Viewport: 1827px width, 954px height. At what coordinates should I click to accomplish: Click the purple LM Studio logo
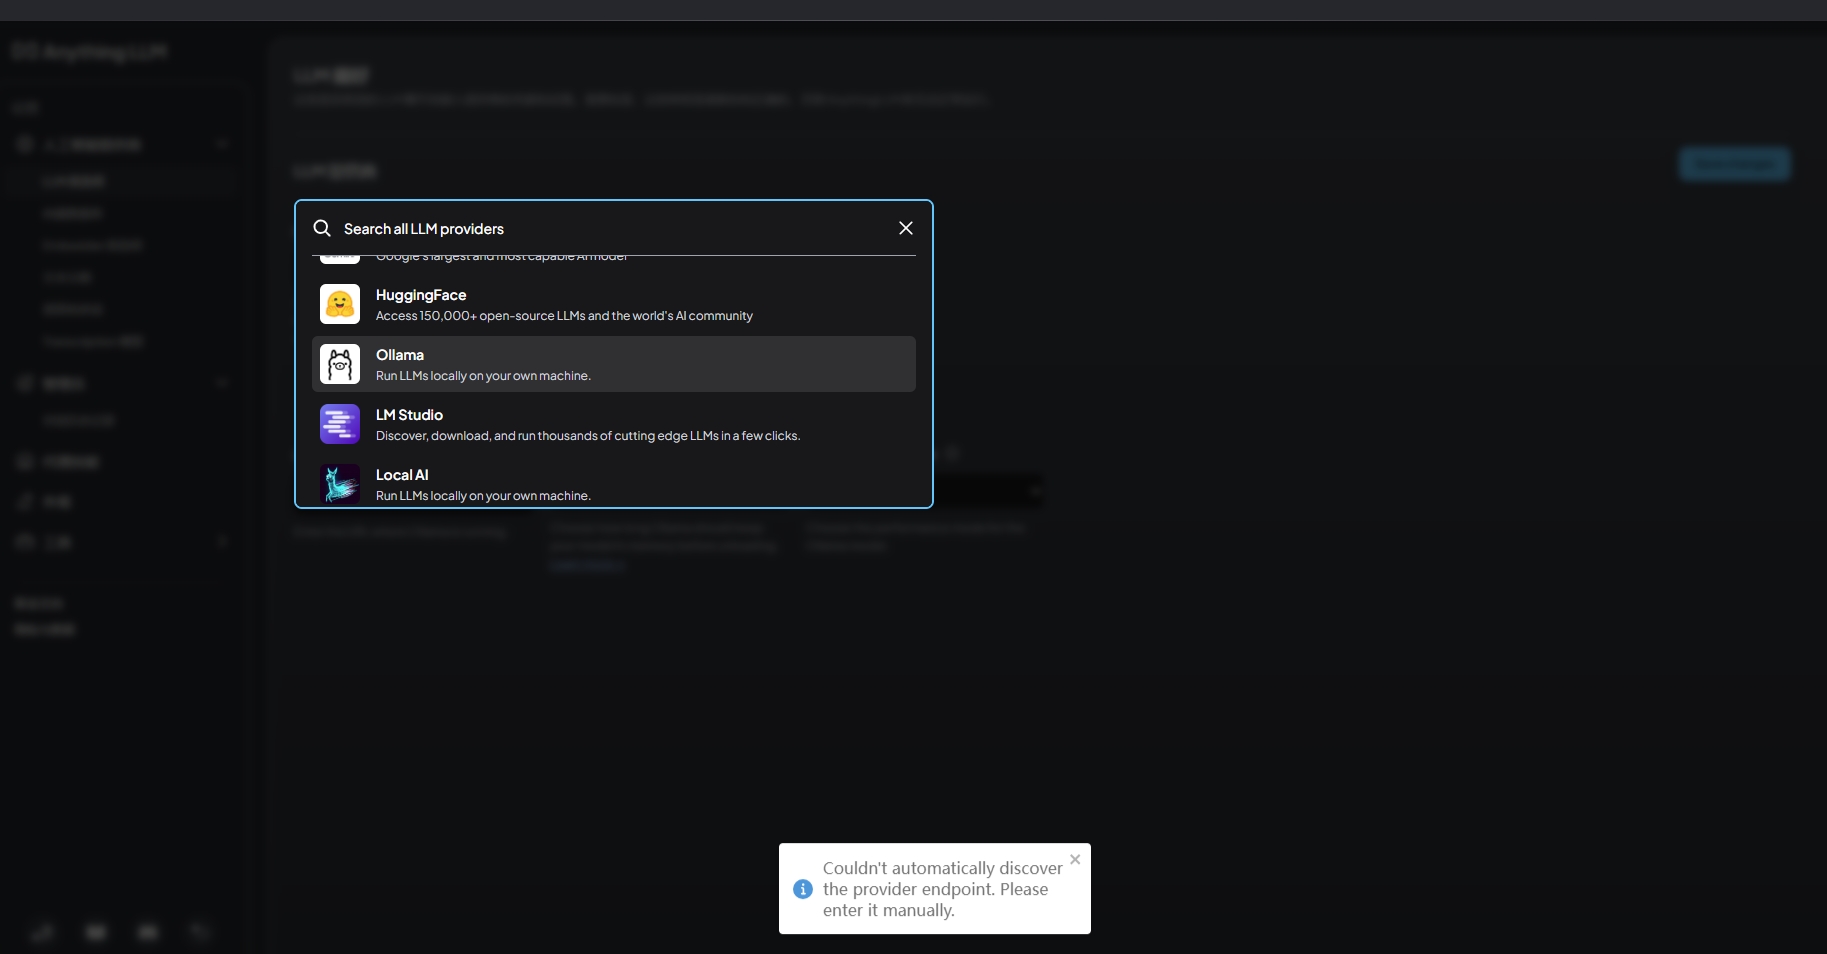click(x=340, y=424)
